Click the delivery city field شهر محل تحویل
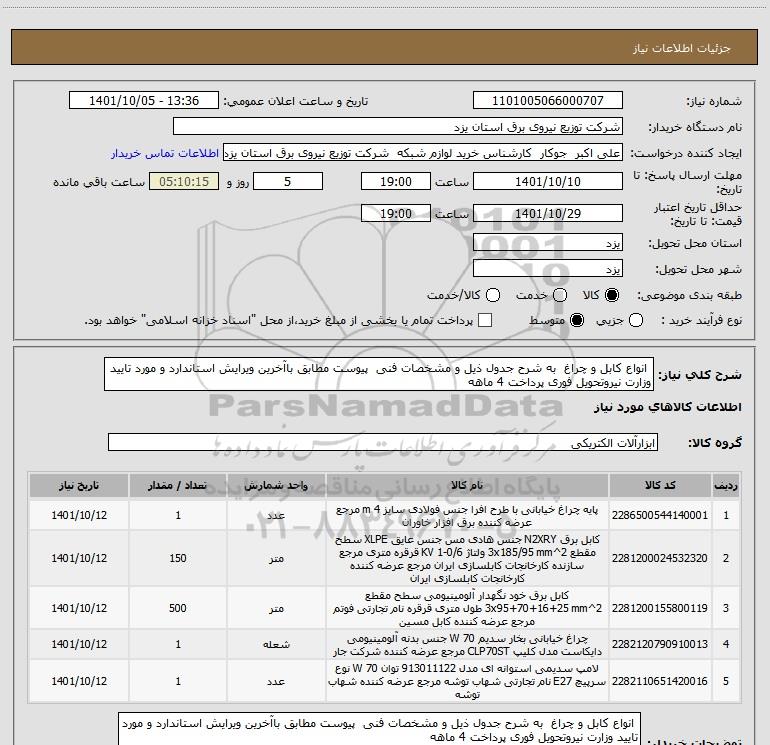770x745 pixels. pos(548,269)
